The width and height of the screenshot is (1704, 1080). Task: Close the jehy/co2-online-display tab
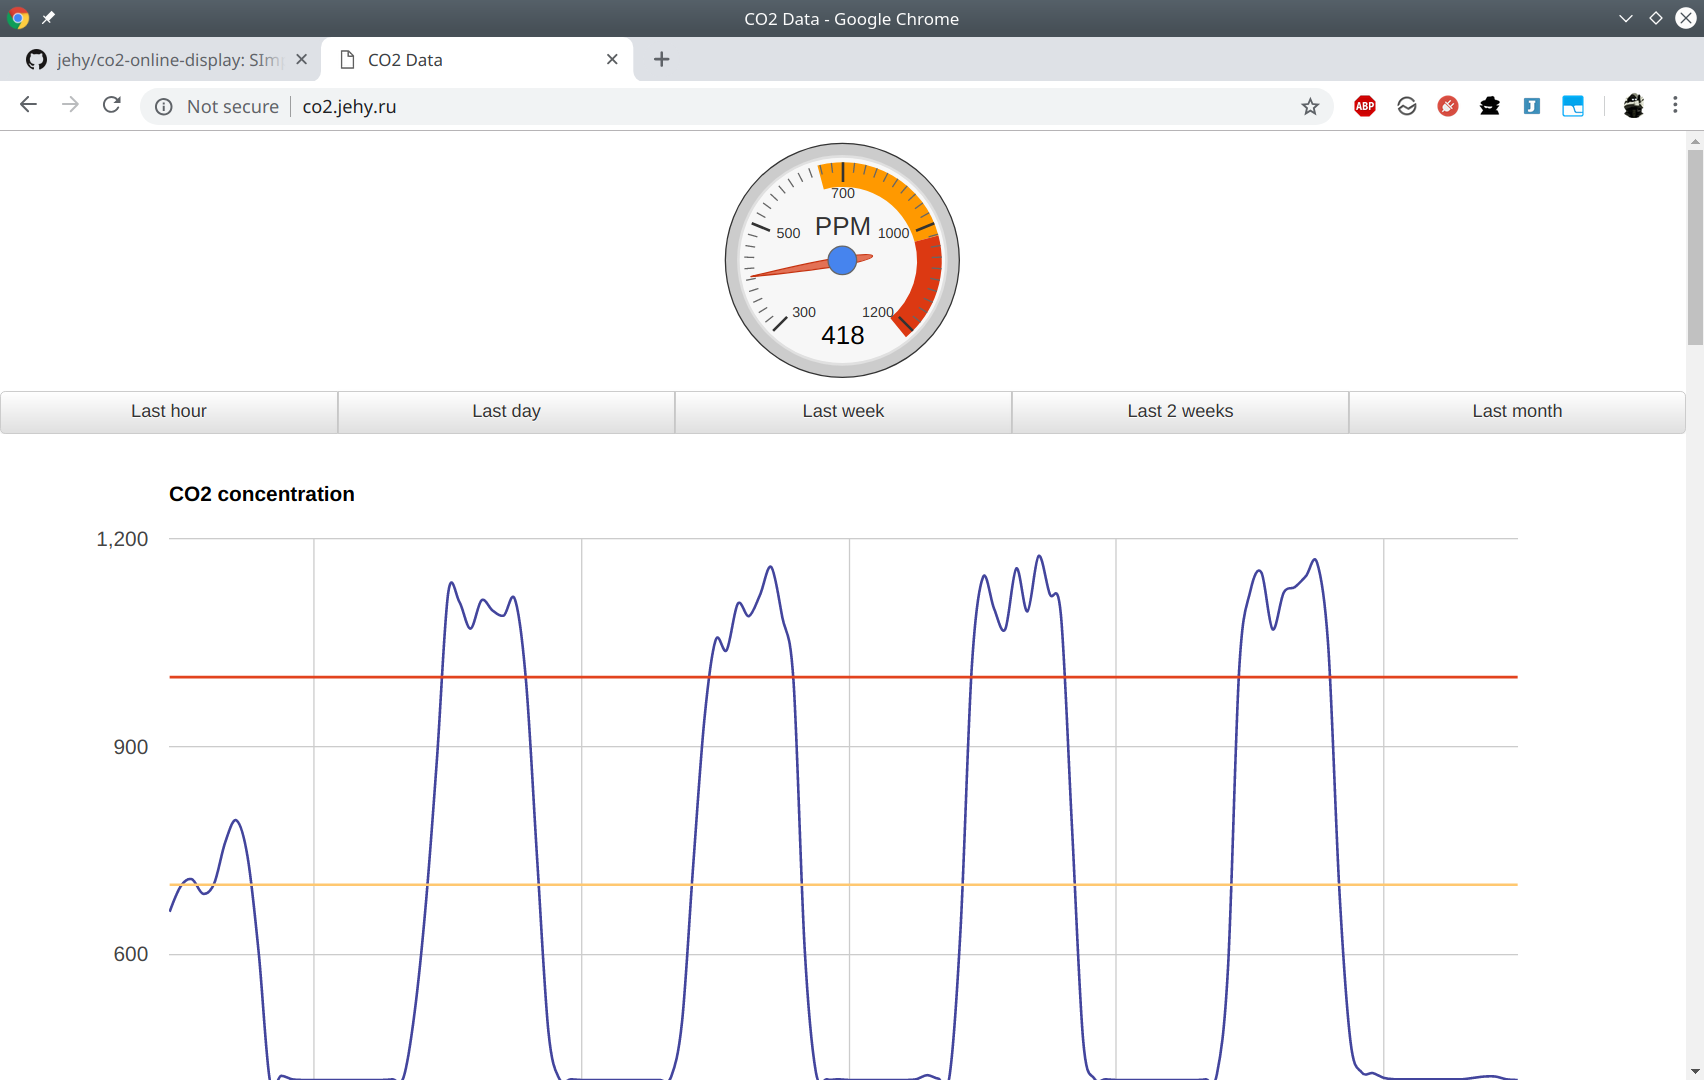point(301,59)
